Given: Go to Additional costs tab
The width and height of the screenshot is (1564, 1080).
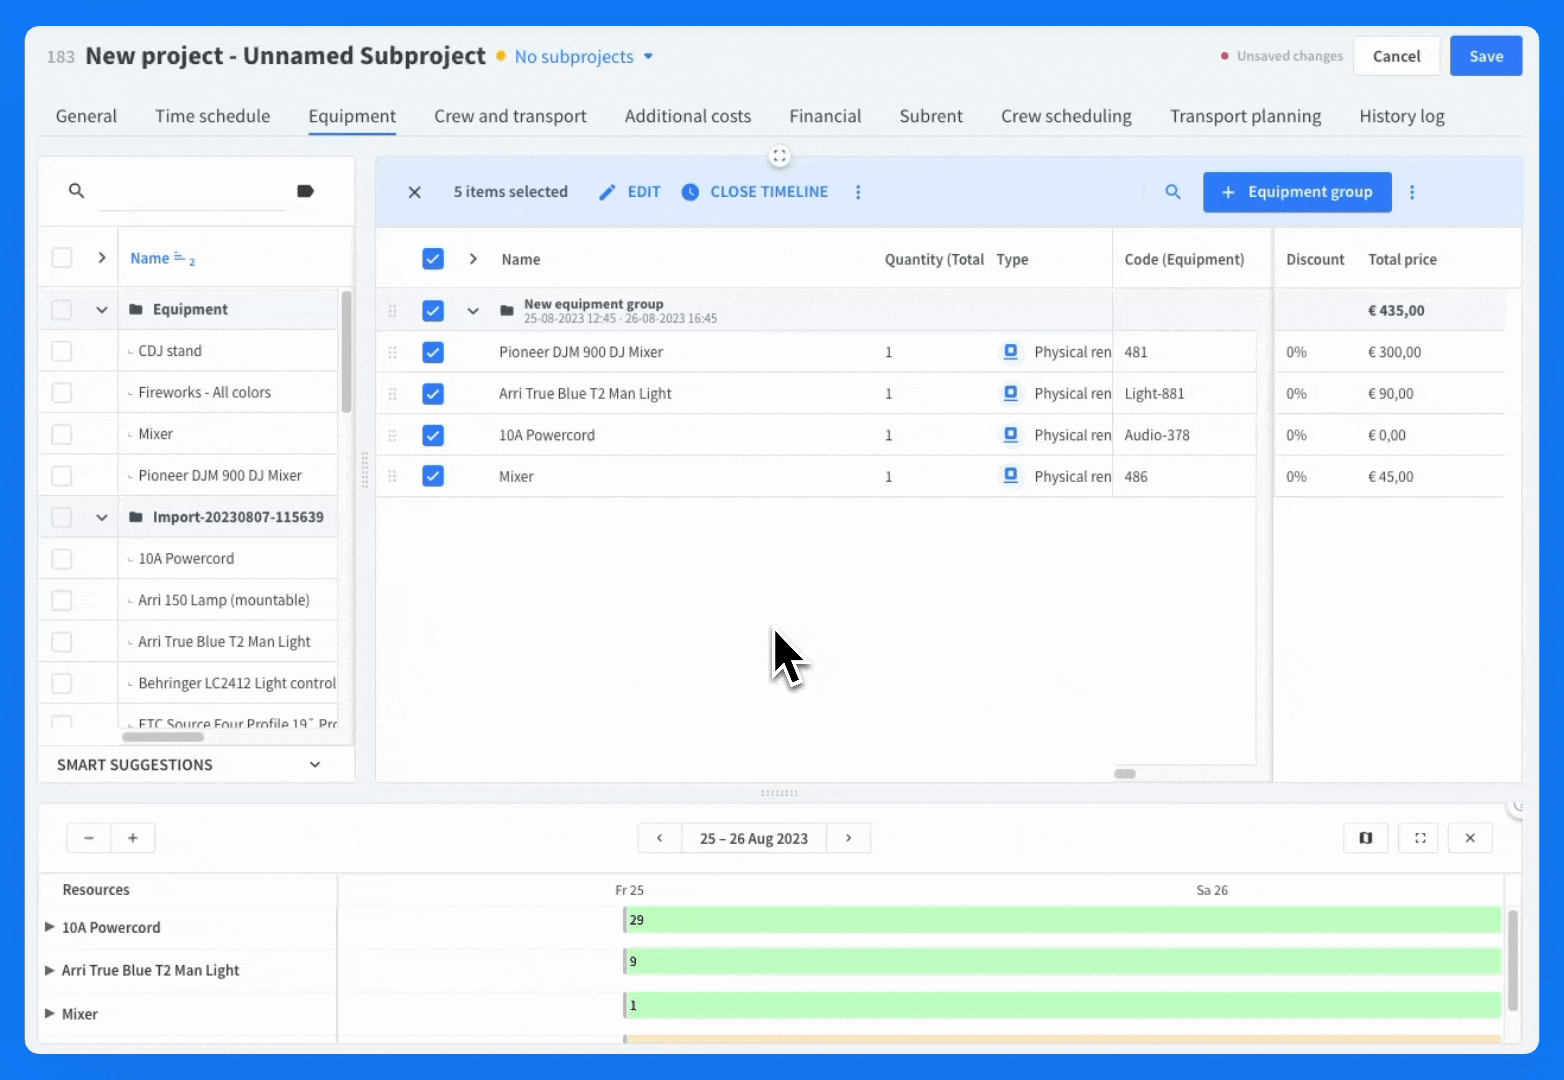Looking at the screenshot, I should (688, 116).
